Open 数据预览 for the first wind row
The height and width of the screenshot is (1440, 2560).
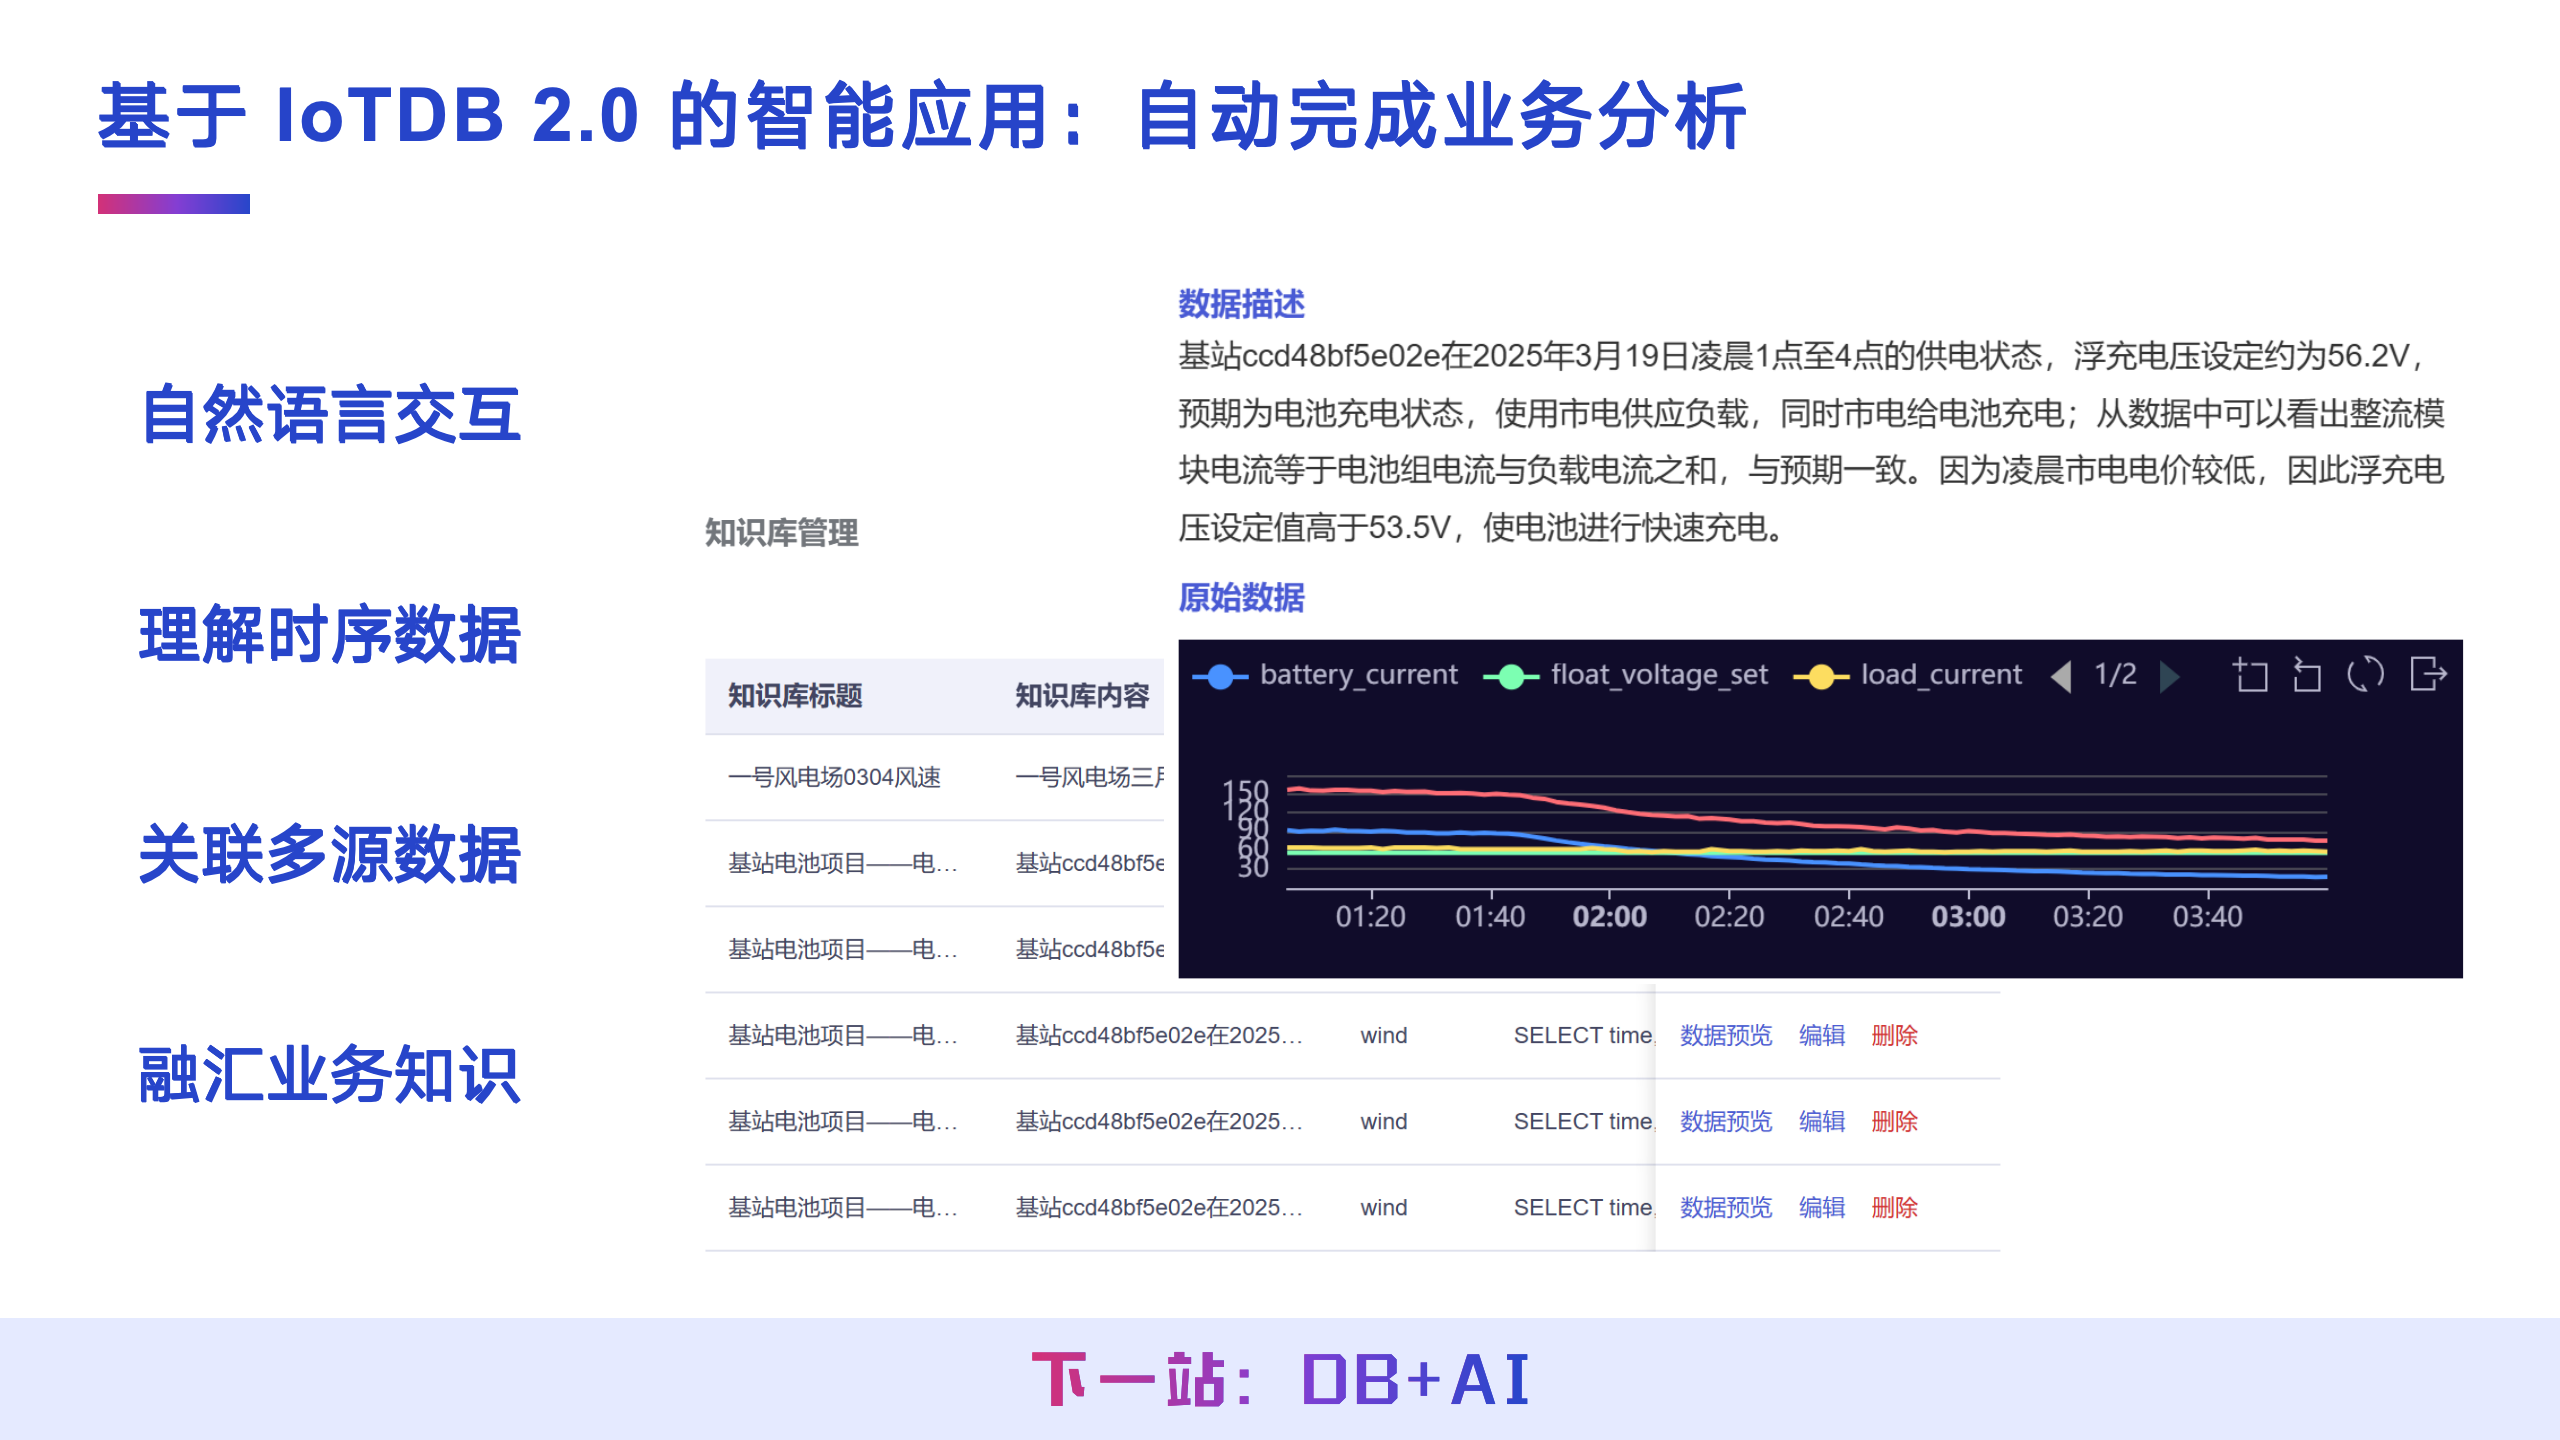coord(1725,1037)
